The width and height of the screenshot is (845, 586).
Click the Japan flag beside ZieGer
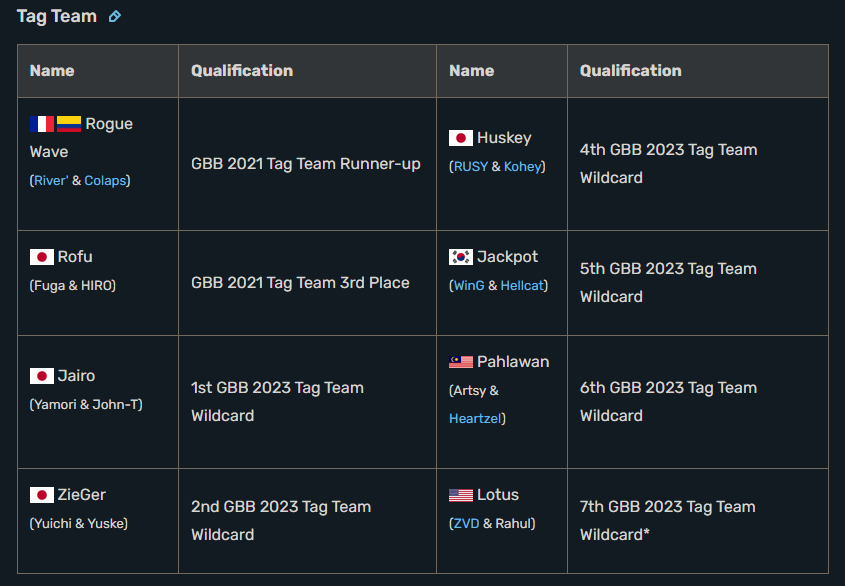[42, 495]
